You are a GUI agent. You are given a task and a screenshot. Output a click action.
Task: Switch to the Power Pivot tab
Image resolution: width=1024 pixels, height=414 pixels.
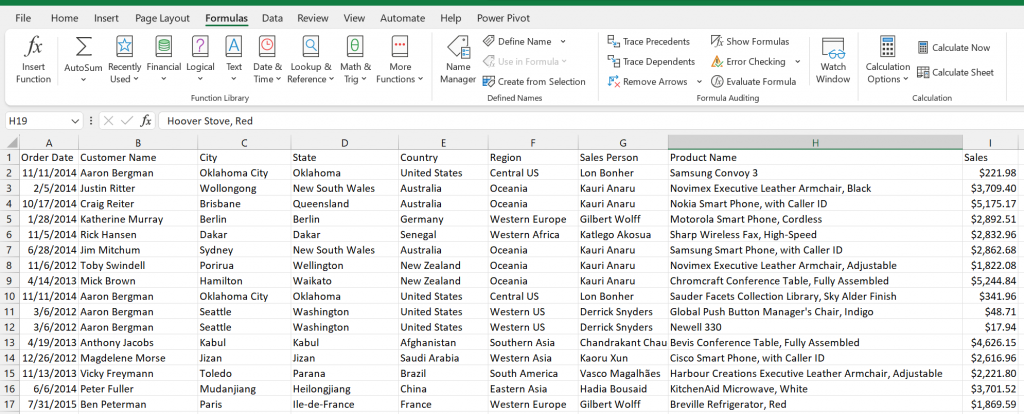pos(503,18)
